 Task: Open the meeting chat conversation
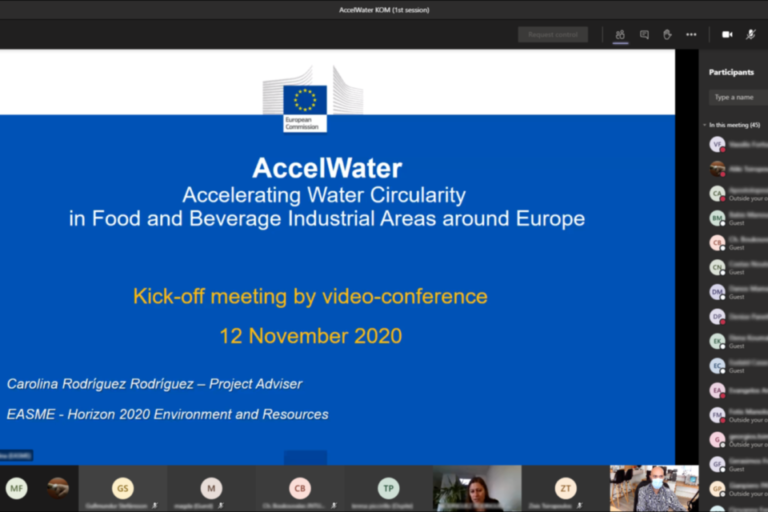pos(644,34)
